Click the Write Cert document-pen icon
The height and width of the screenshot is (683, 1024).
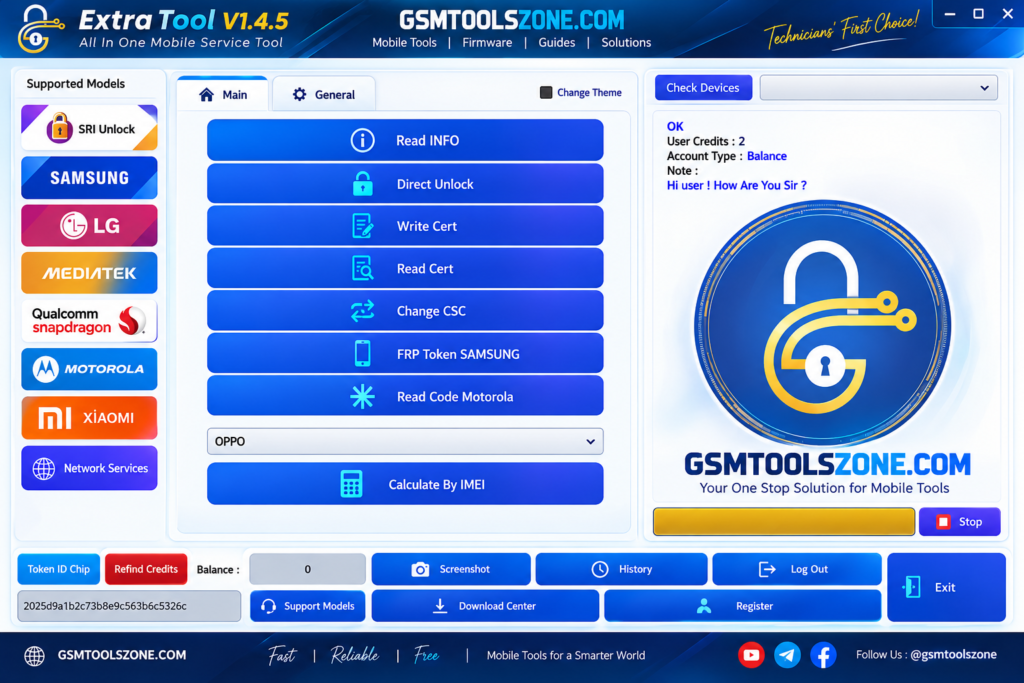362,226
